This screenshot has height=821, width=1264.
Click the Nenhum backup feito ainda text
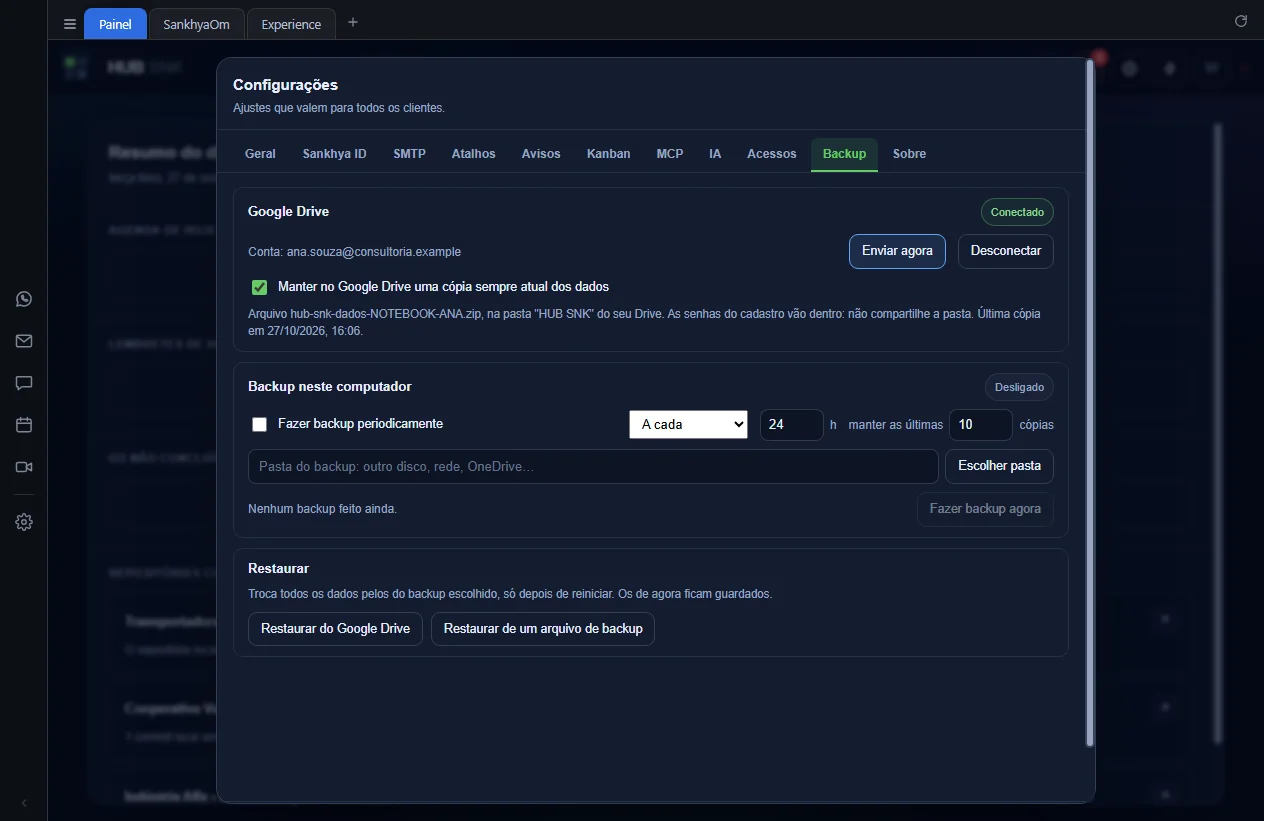[x=322, y=509]
